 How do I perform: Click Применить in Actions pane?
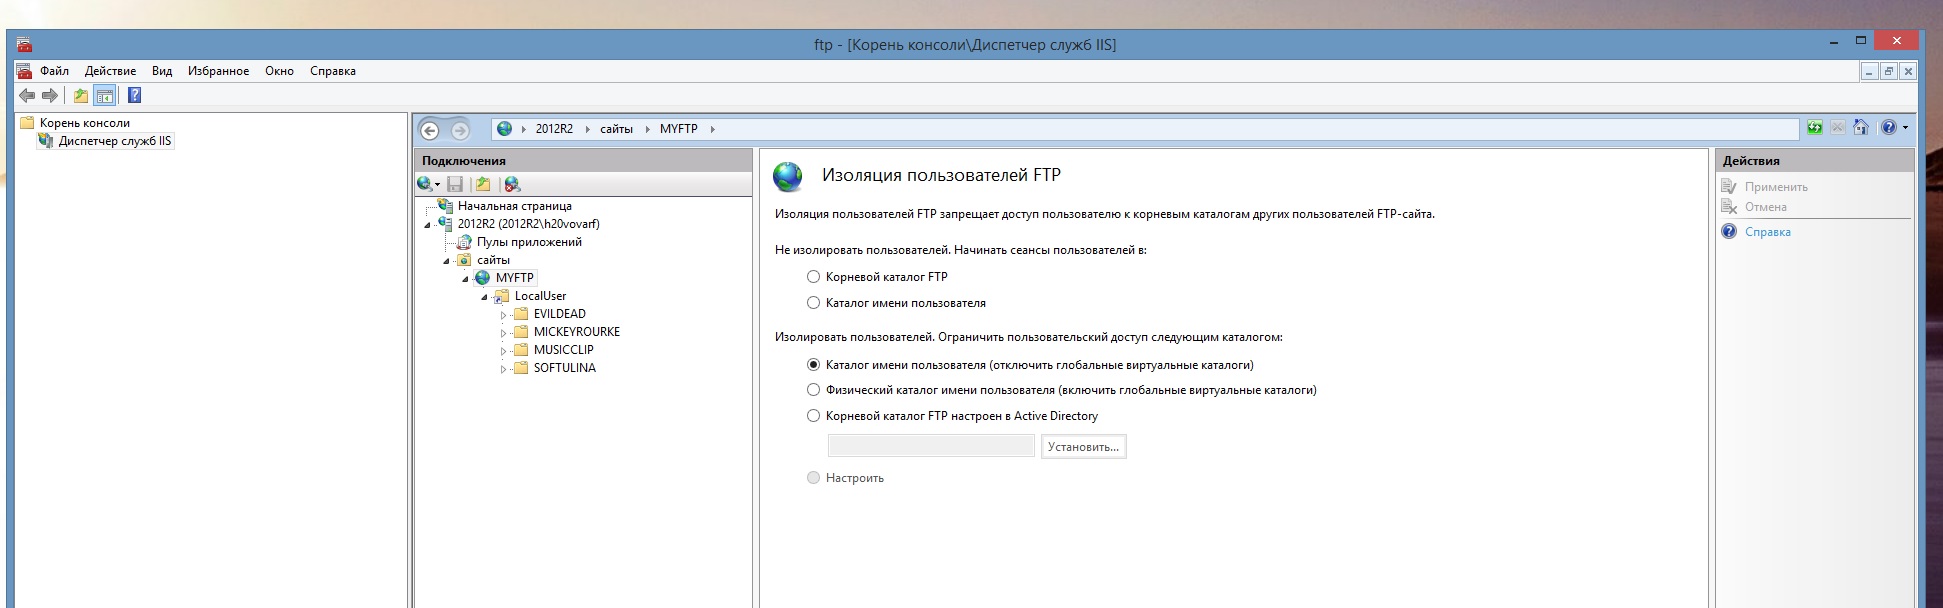1776,187
